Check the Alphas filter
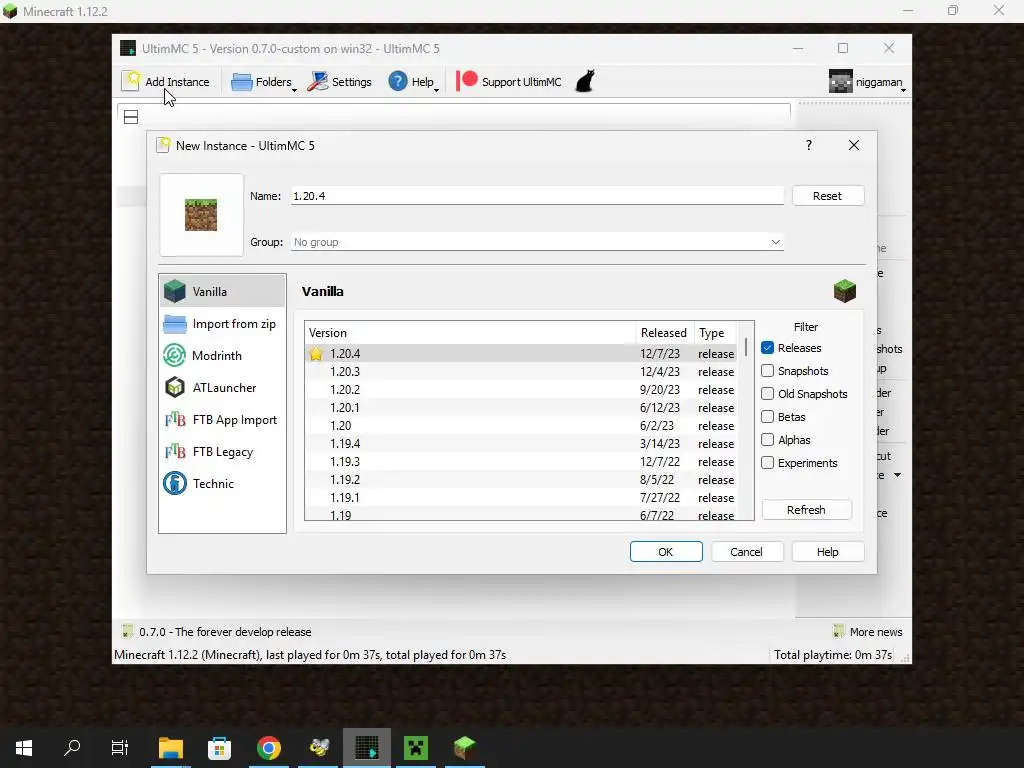 coord(767,440)
